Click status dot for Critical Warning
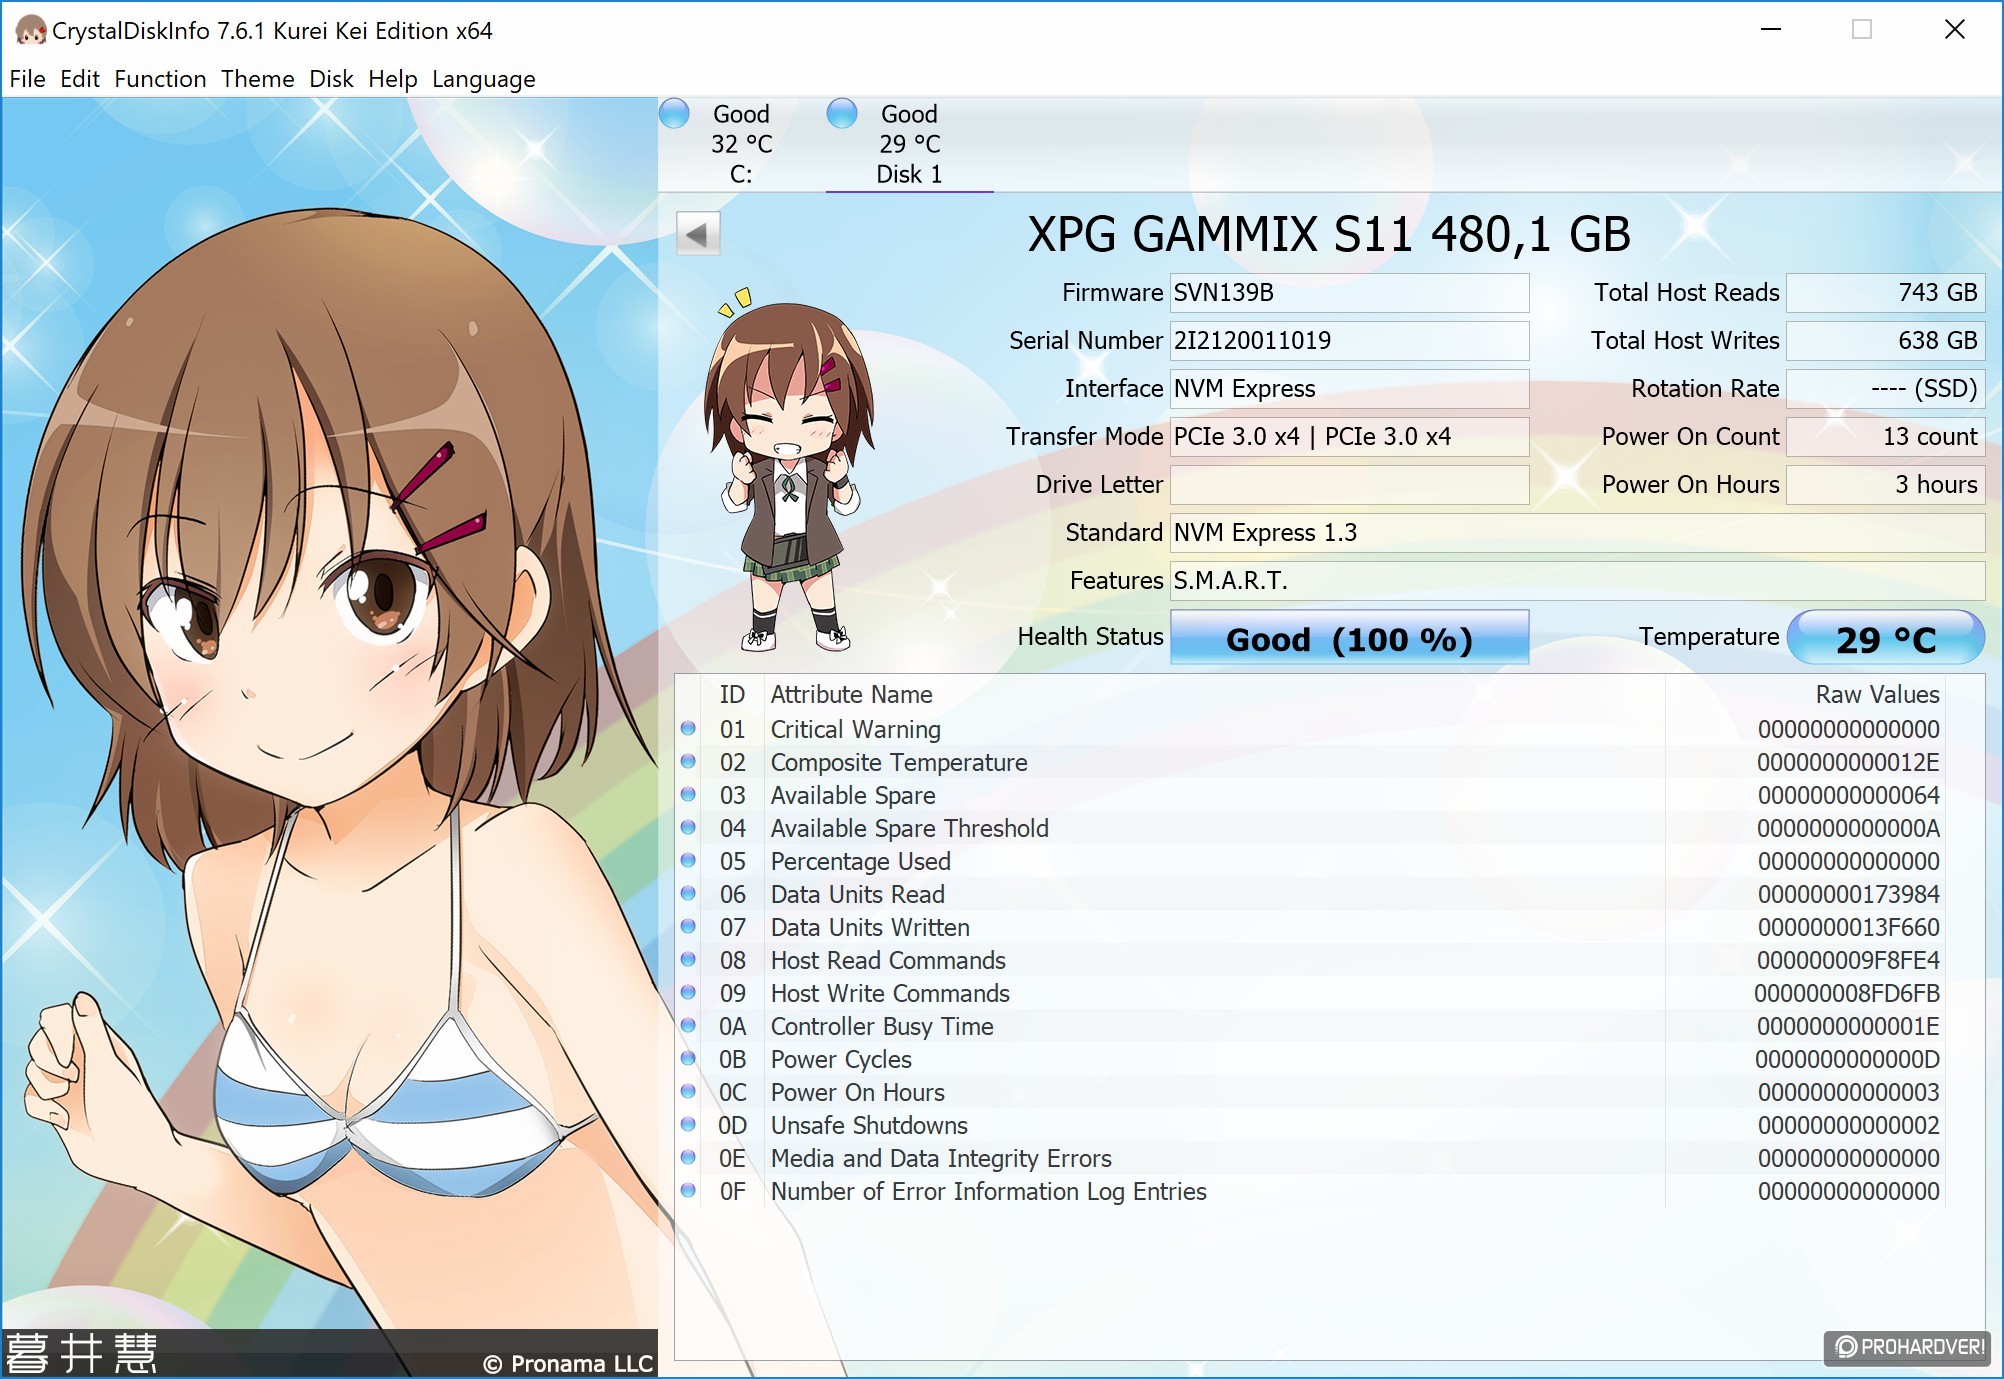2004x1379 pixels. tap(688, 729)
